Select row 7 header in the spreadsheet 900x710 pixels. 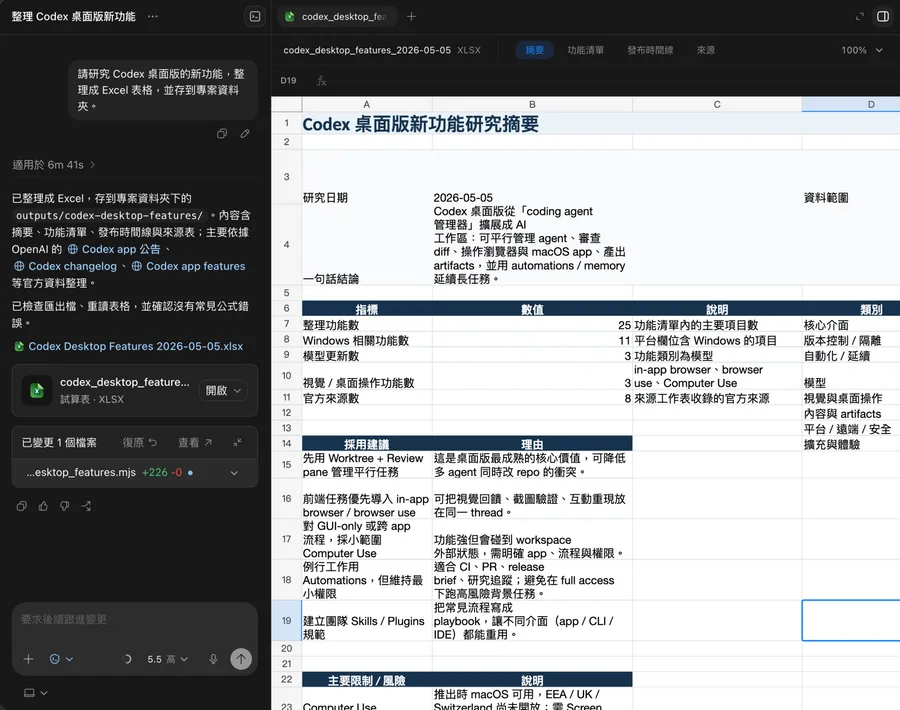286,324
